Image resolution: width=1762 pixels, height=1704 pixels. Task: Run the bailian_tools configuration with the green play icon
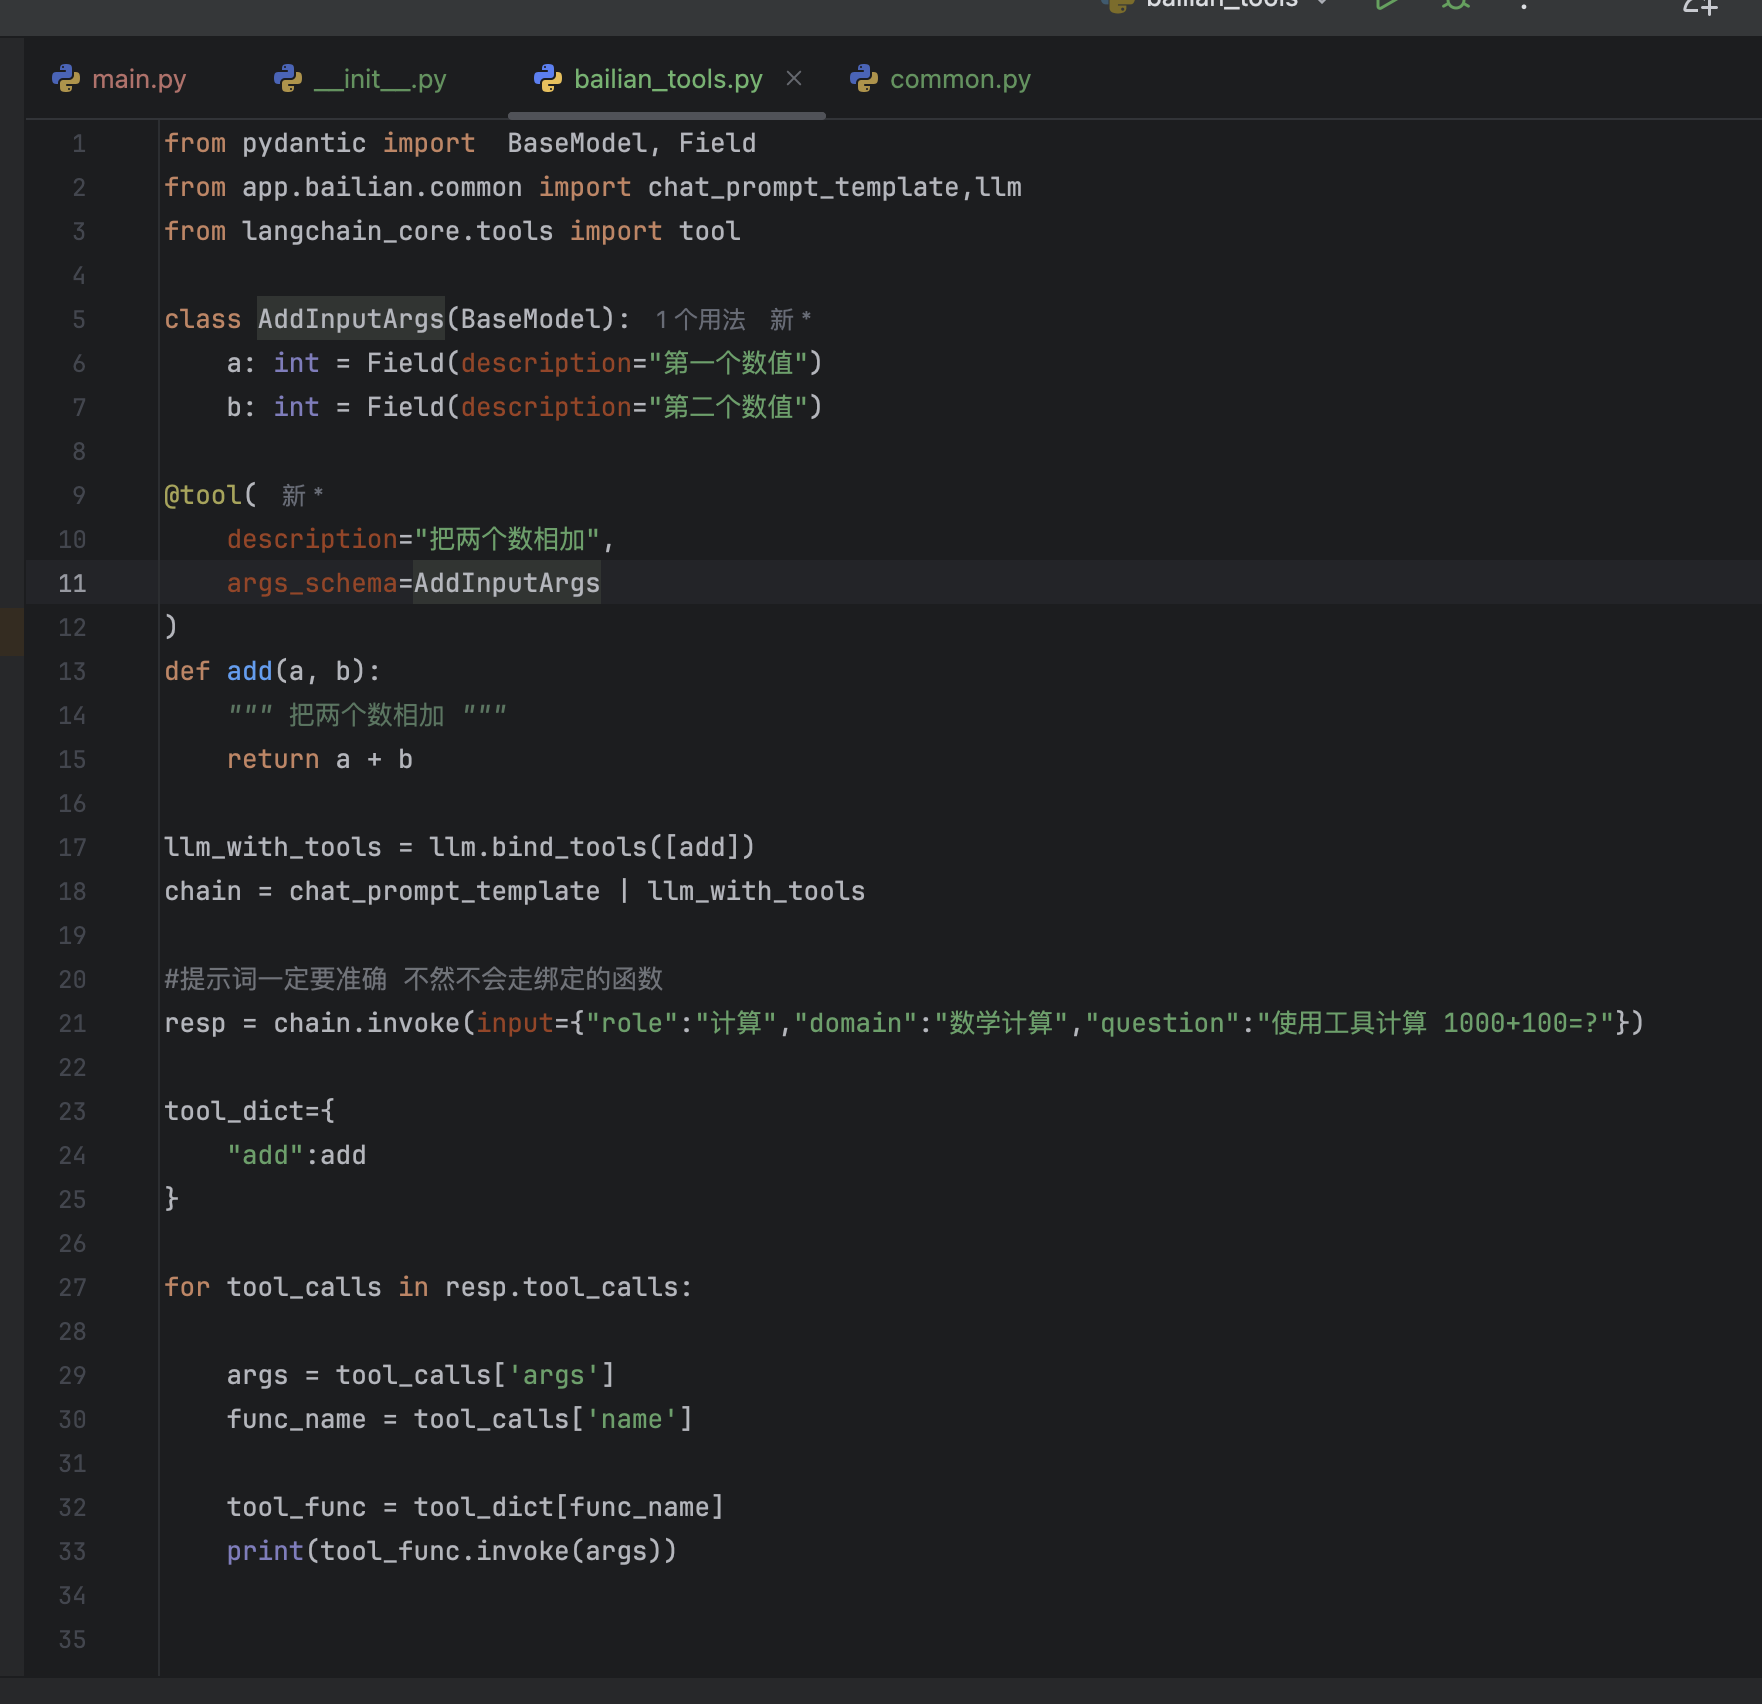(1386, 5)
